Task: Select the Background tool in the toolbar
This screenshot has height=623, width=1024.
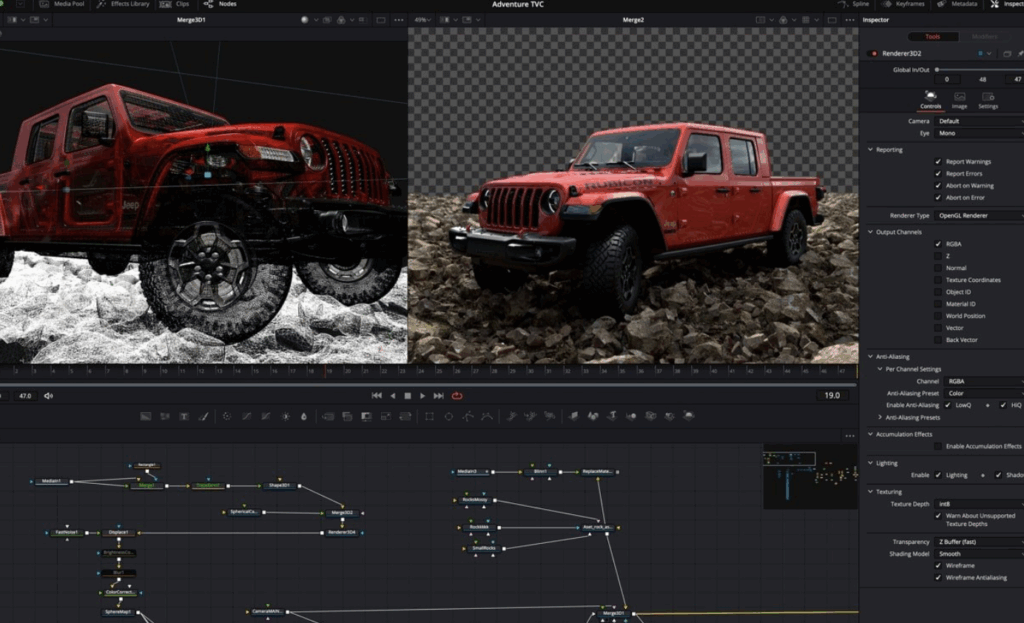Action: point(146,416)
